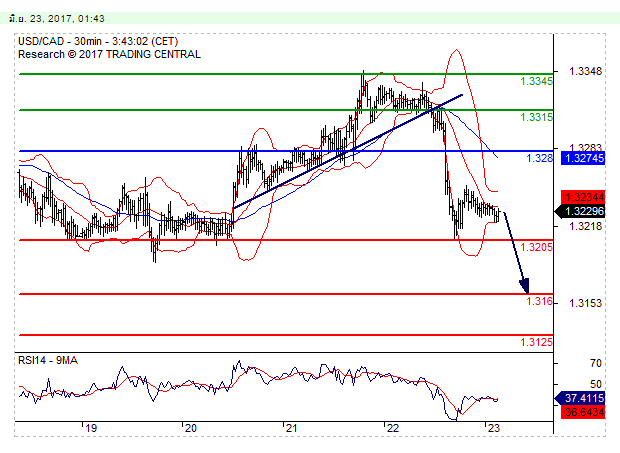Click the Research © 2017 TRADING CENTRAL text

[x=109, y=54]
